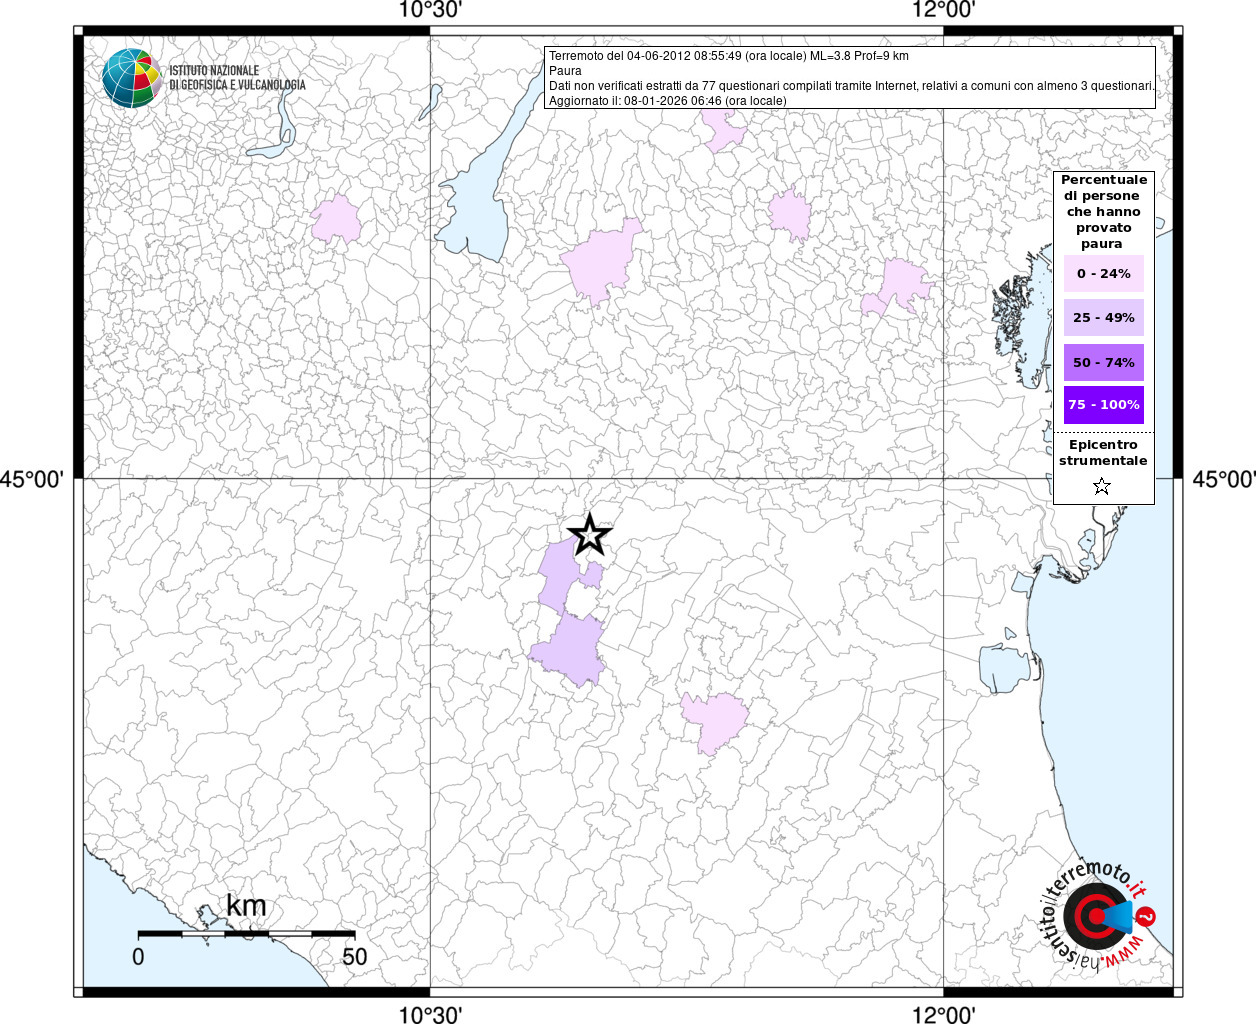The width and height of the screenshot is (1256, 1024).
Task: Click the top 10°30' longitude label
Action: coord(430,10)
